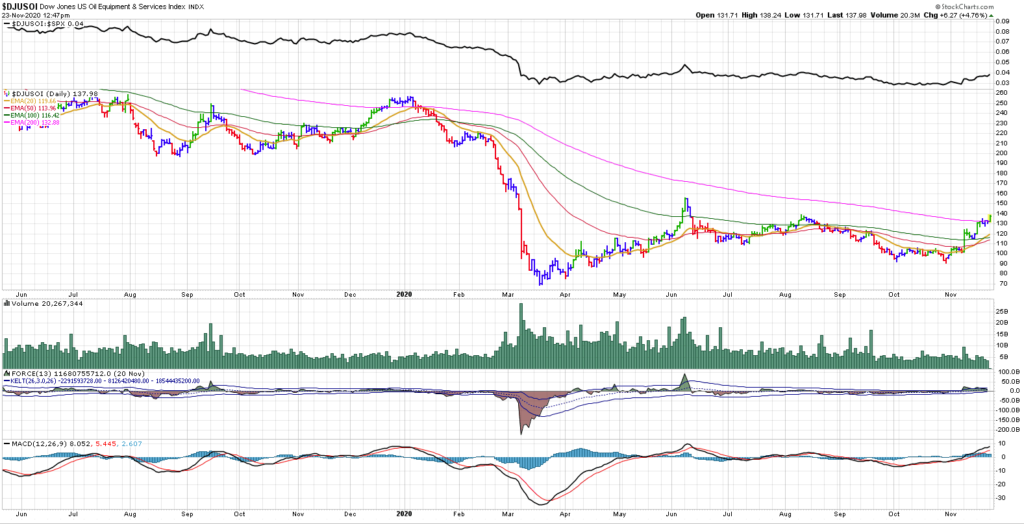Viewport: 1024px width, 524px height.
Task: Click the bar icon beside the Volume label
Action: 7,304
